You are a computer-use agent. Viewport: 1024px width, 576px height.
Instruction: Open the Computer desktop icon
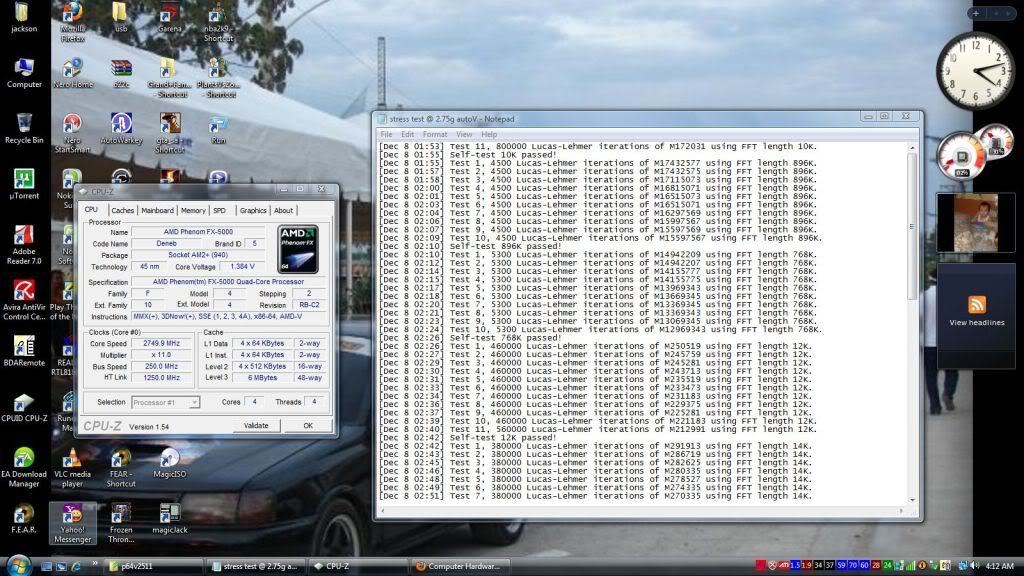tap(24, 73)
